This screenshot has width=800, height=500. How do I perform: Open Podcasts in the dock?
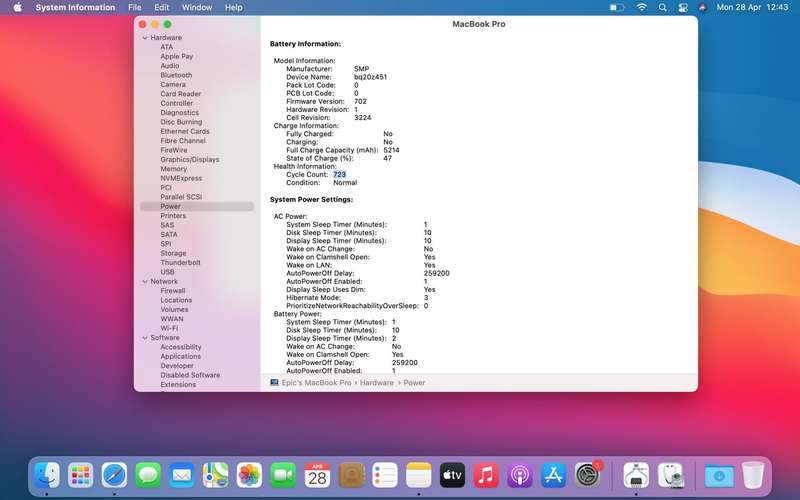click(x=519, y=476)
